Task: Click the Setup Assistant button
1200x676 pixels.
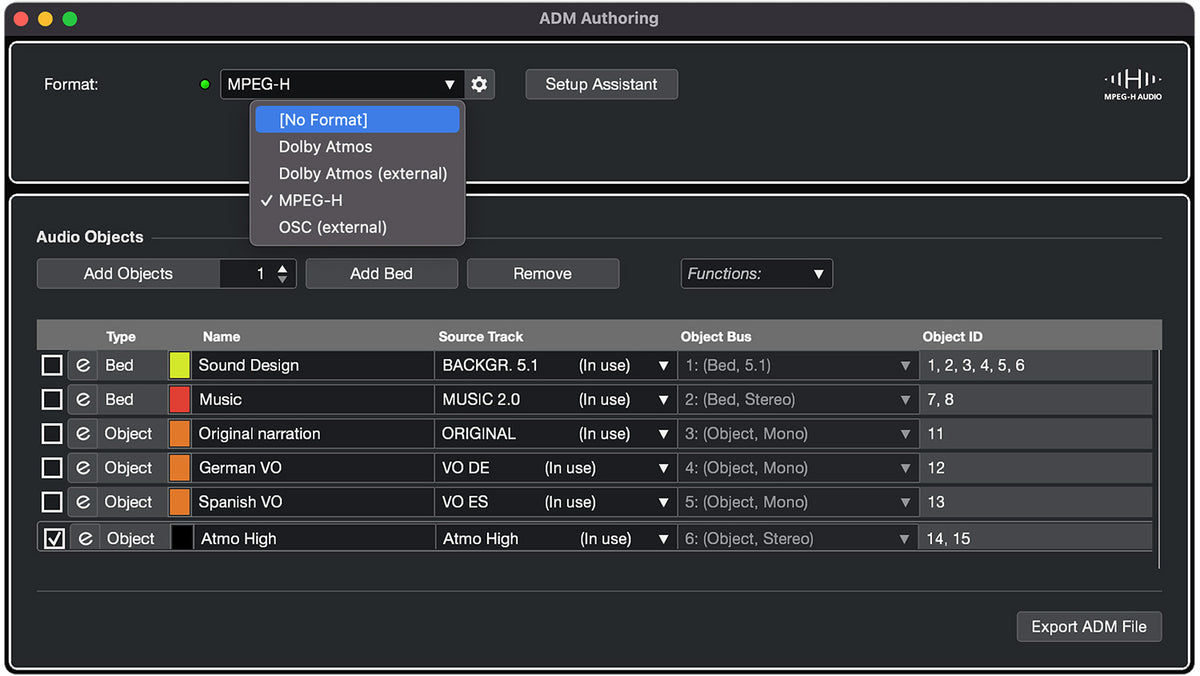Action: (x=601, y=84)
